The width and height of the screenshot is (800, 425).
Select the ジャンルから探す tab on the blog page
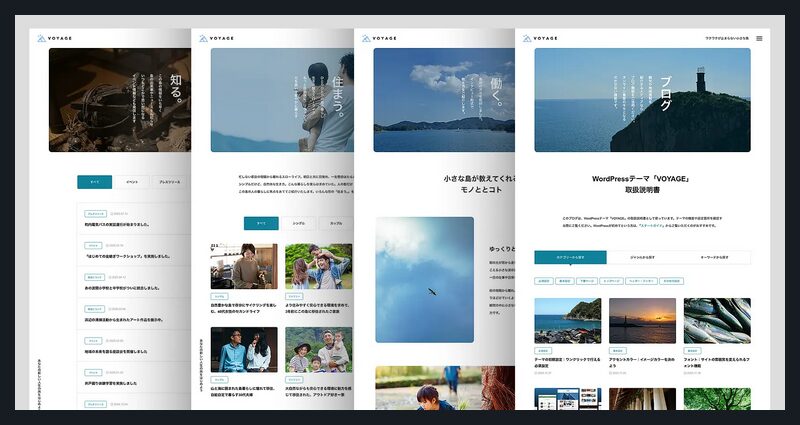tap(642, 257)
